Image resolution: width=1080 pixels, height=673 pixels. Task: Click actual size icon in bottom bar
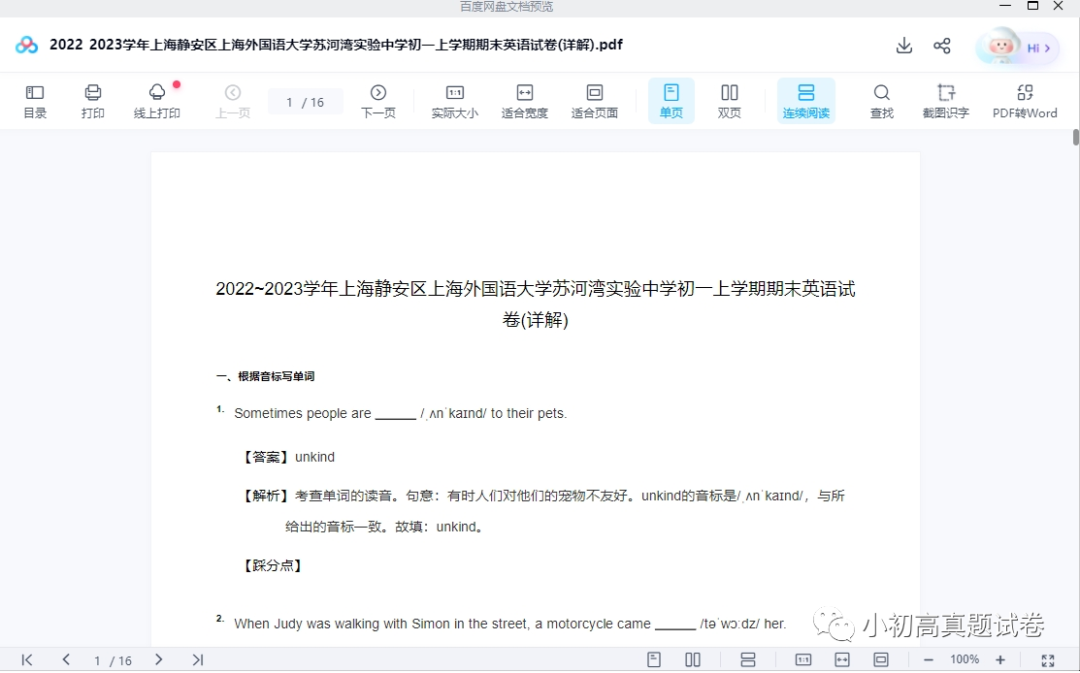803,660
